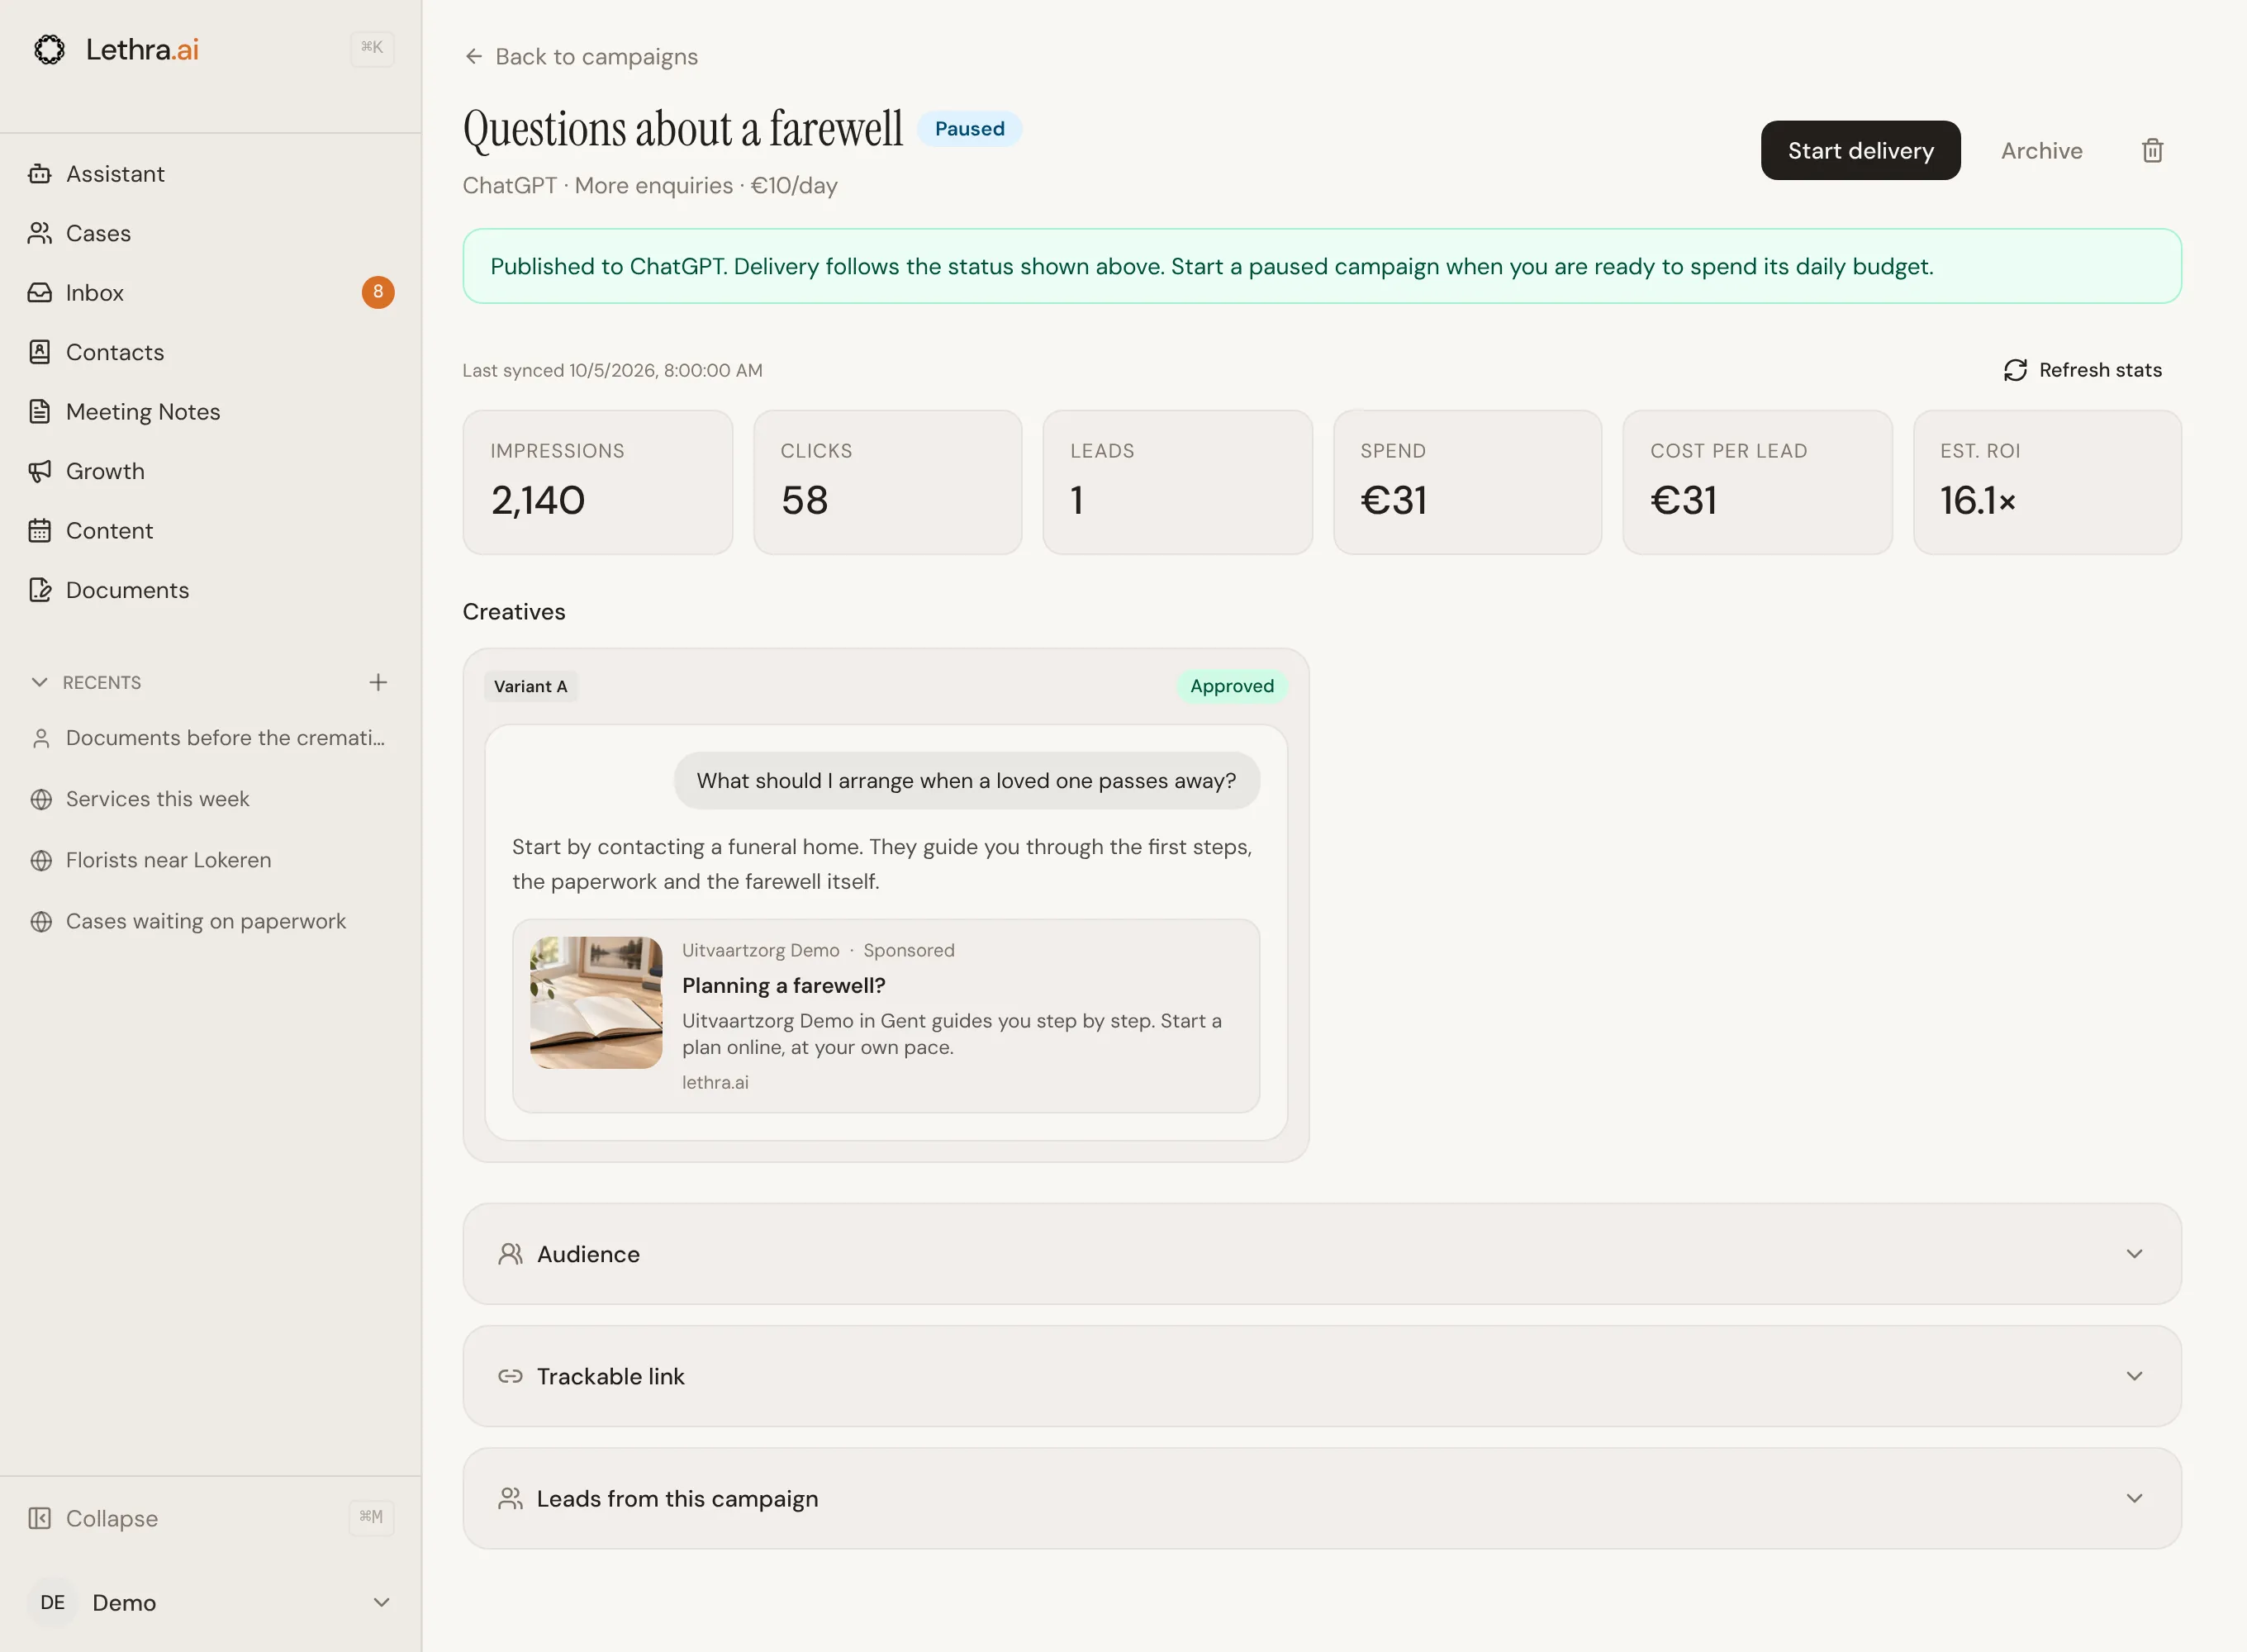Open the Assistant page from sidebar
Screen dimensions: 2247x1652
(x=210, y=174)
